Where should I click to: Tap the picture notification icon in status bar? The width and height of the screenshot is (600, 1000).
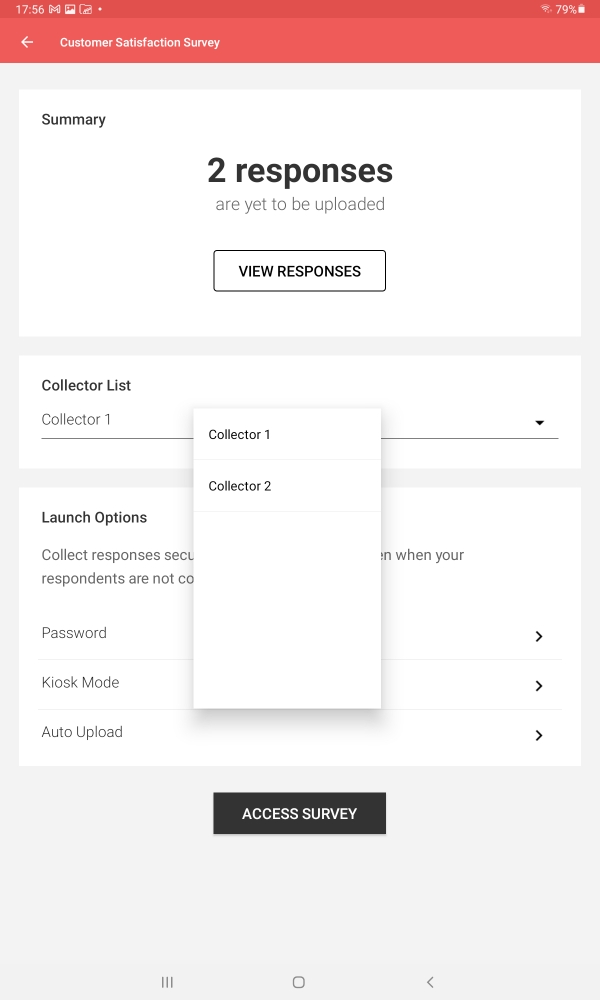[x=70, y=9]
